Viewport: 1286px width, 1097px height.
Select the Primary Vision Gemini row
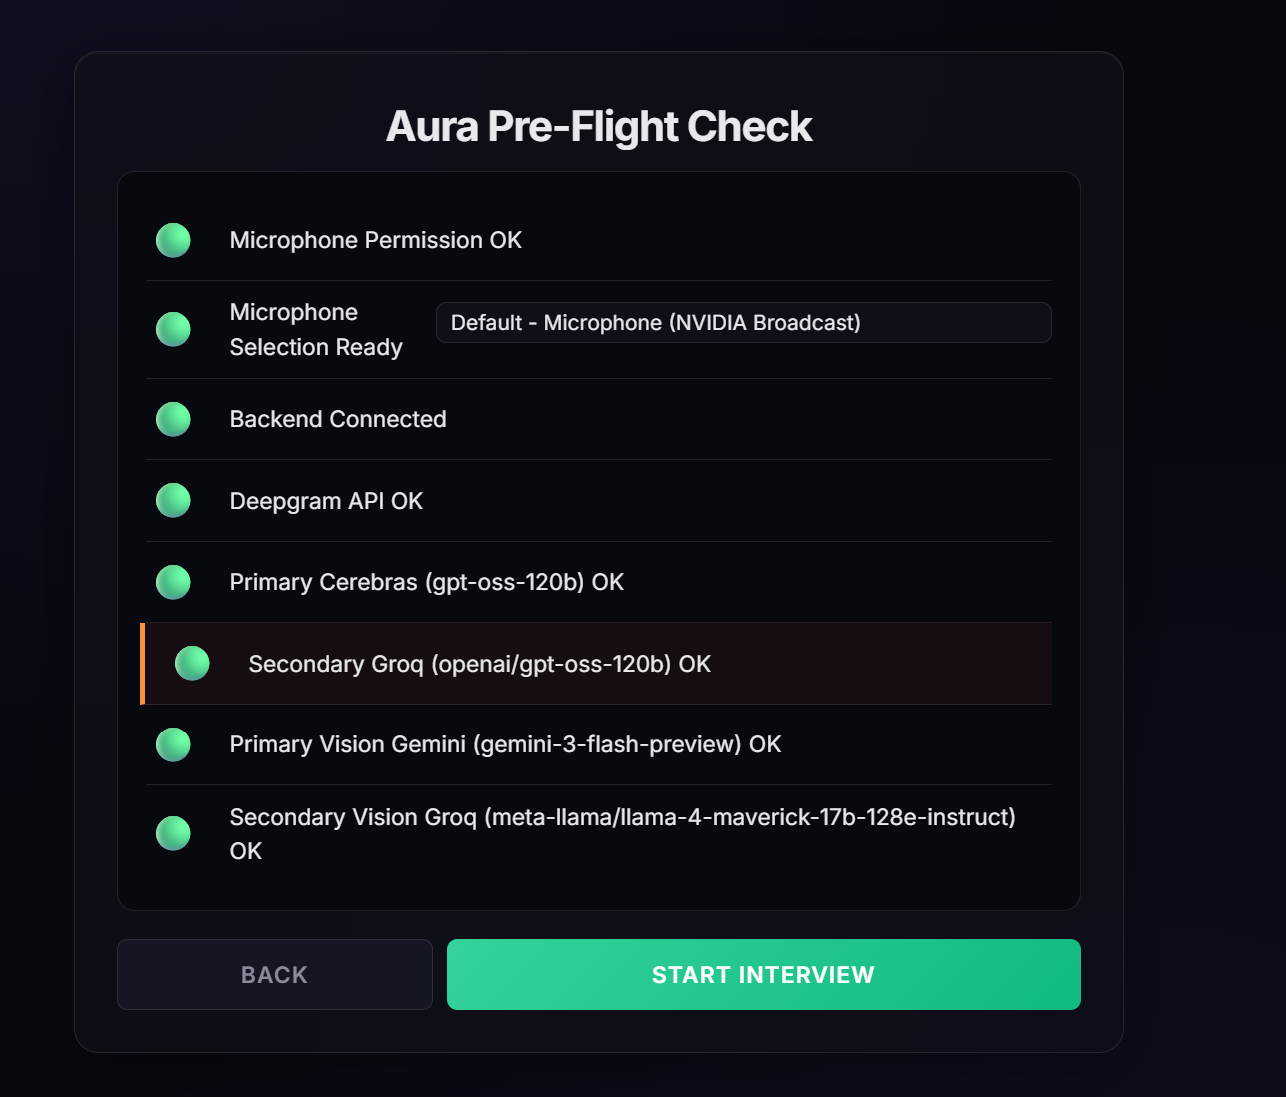(x=598, y=745)
